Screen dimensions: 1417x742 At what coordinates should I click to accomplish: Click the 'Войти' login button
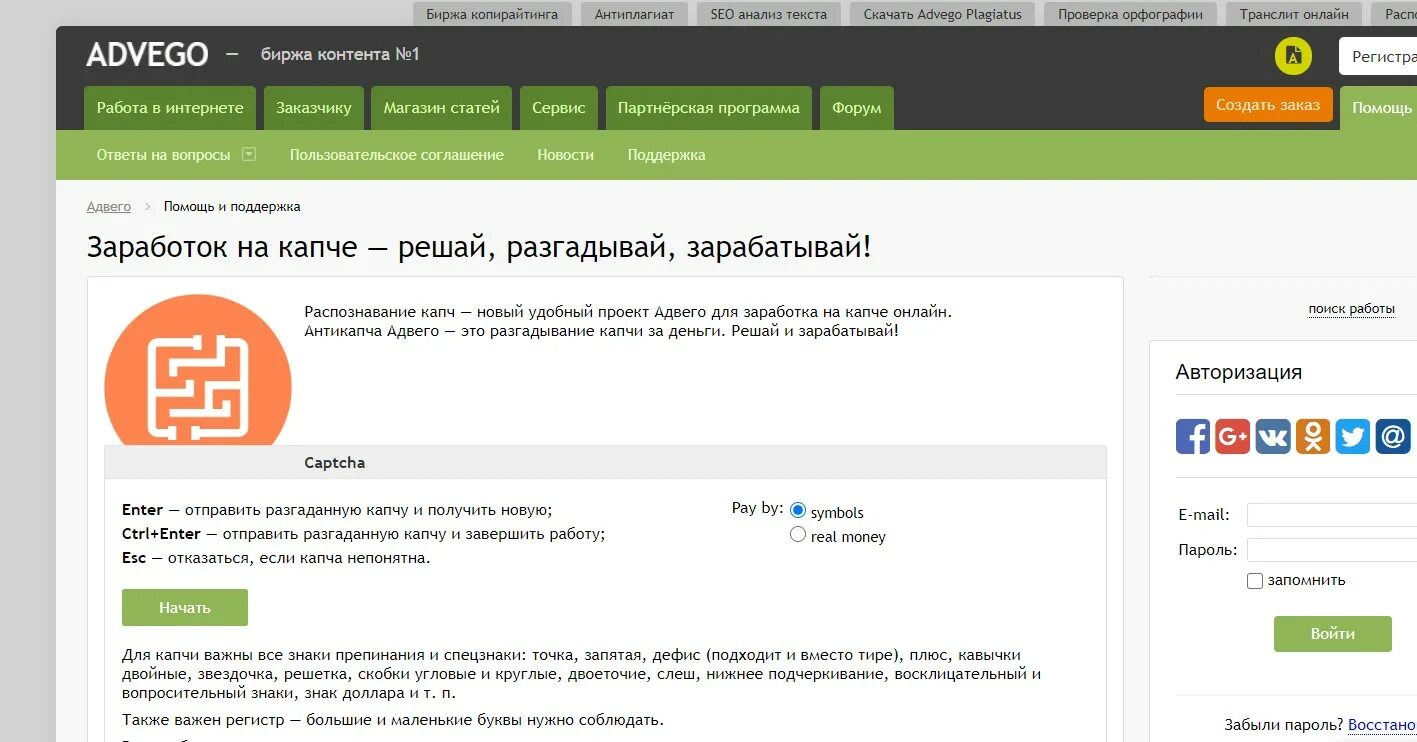[x=1333, y=634]
